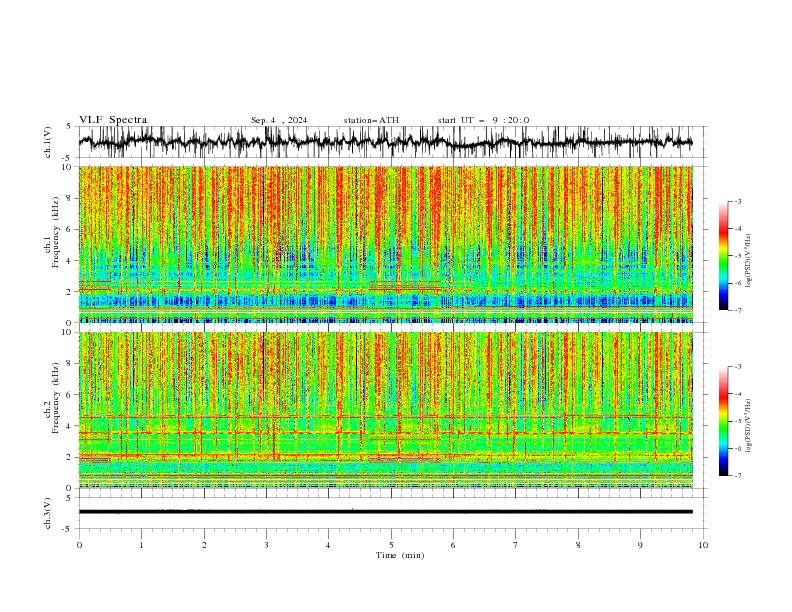Viewport: 792px width, 612px height.
Task: Click ch.2 frequency axis tick "8"
Action: tap(70, 364)
